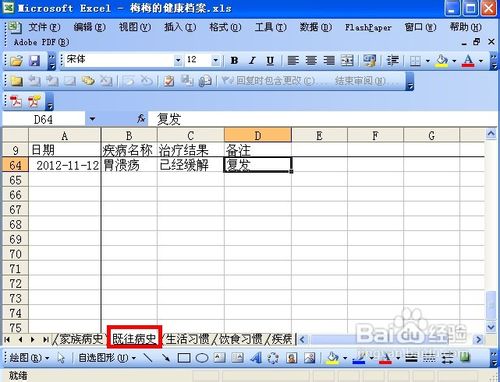Click the line style icon
The image size is (500, 382).
411,358
